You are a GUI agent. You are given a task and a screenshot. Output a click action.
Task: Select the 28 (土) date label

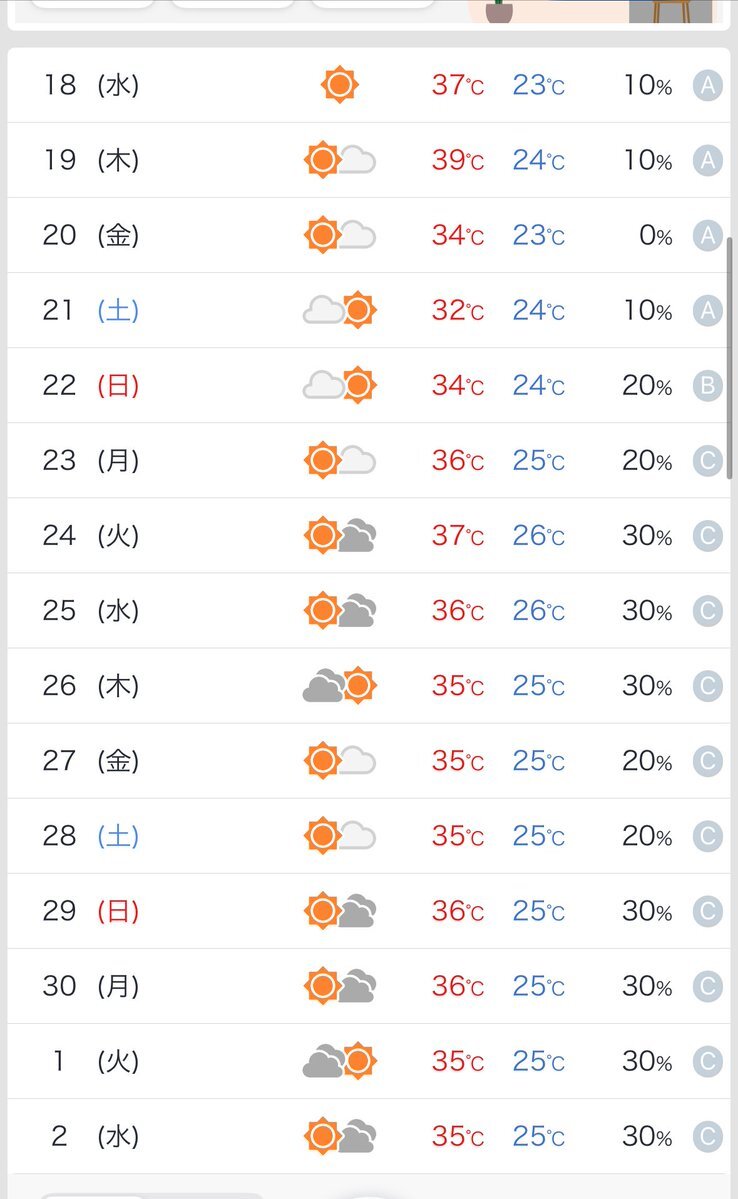tap(91, 836)
